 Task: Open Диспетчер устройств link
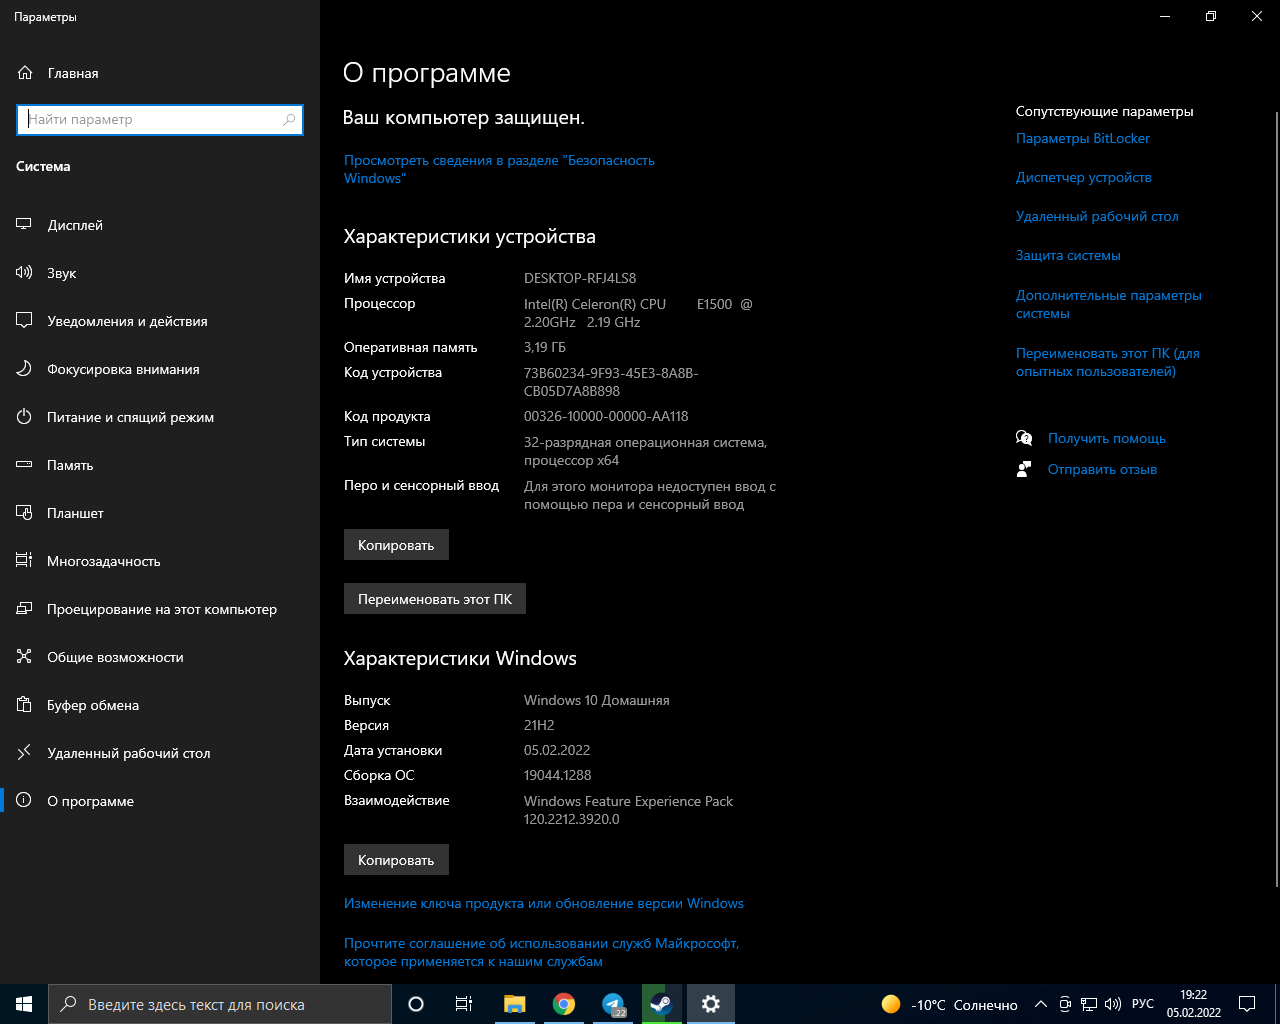[x=1084, y=177]
